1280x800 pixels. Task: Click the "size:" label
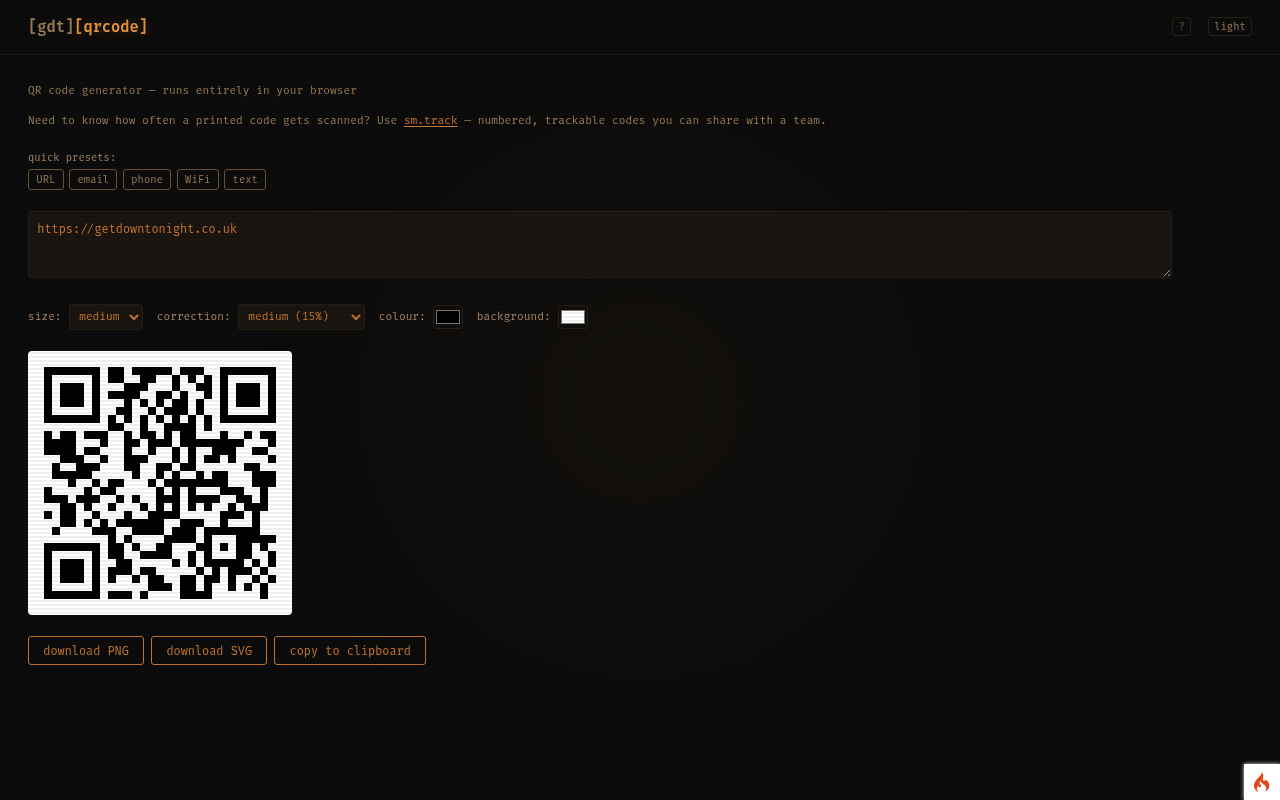pyautogui.click(x=45, y=316)
